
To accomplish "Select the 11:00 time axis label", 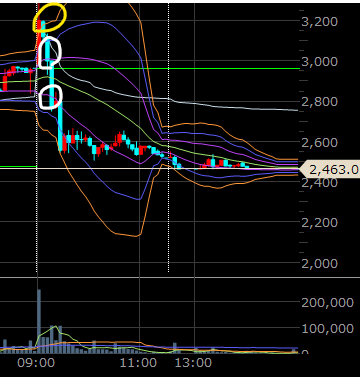I will coord(139,363).
